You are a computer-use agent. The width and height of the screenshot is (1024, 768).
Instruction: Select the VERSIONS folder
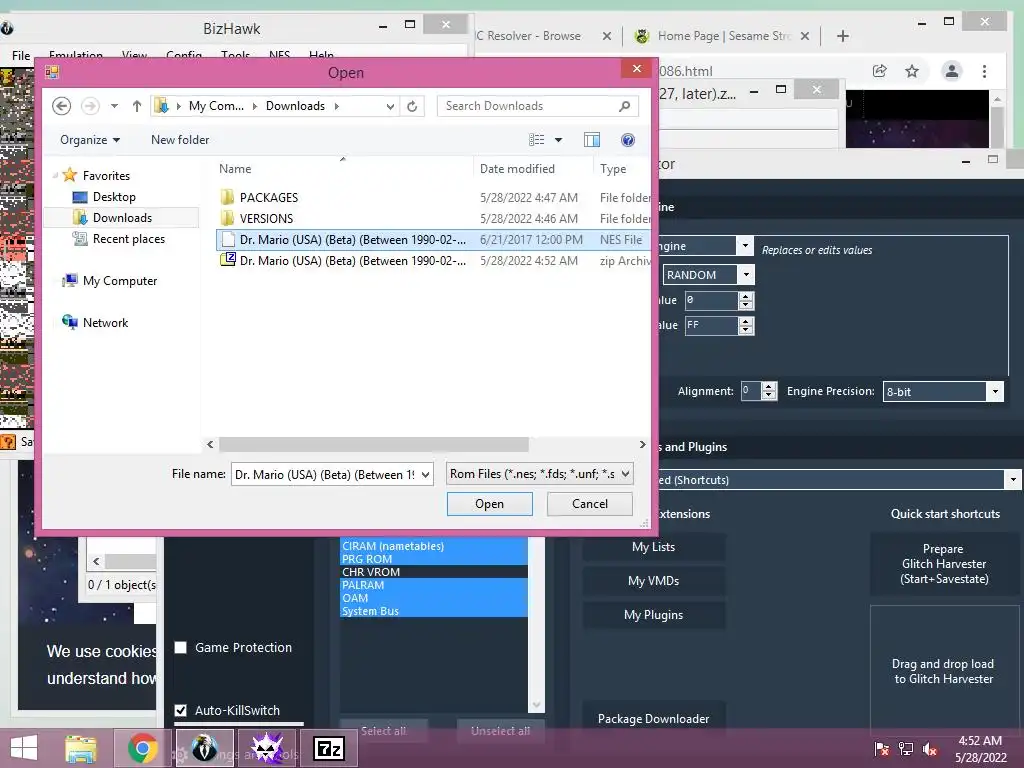[266, 218]
